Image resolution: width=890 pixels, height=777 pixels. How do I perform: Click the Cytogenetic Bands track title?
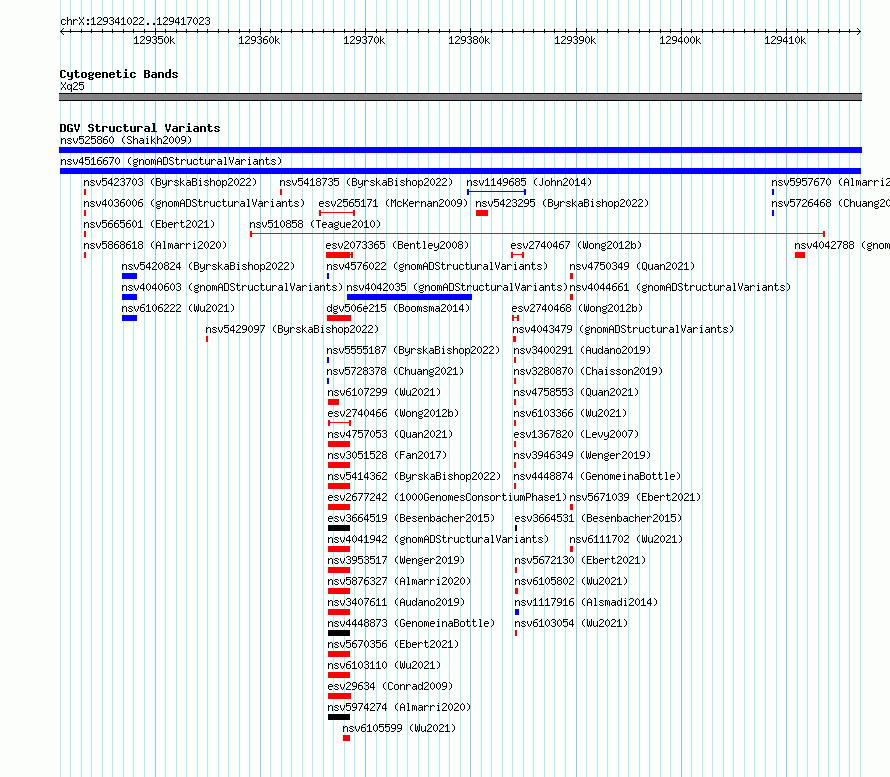click(119, 74)
